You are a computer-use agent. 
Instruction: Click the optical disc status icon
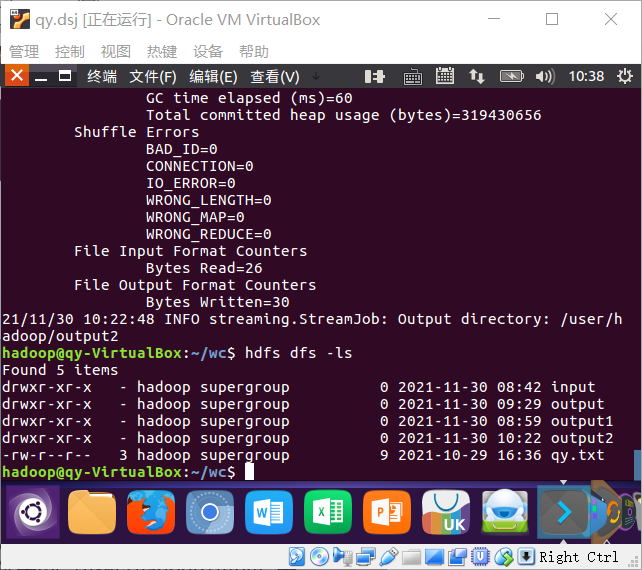[319, 556]
